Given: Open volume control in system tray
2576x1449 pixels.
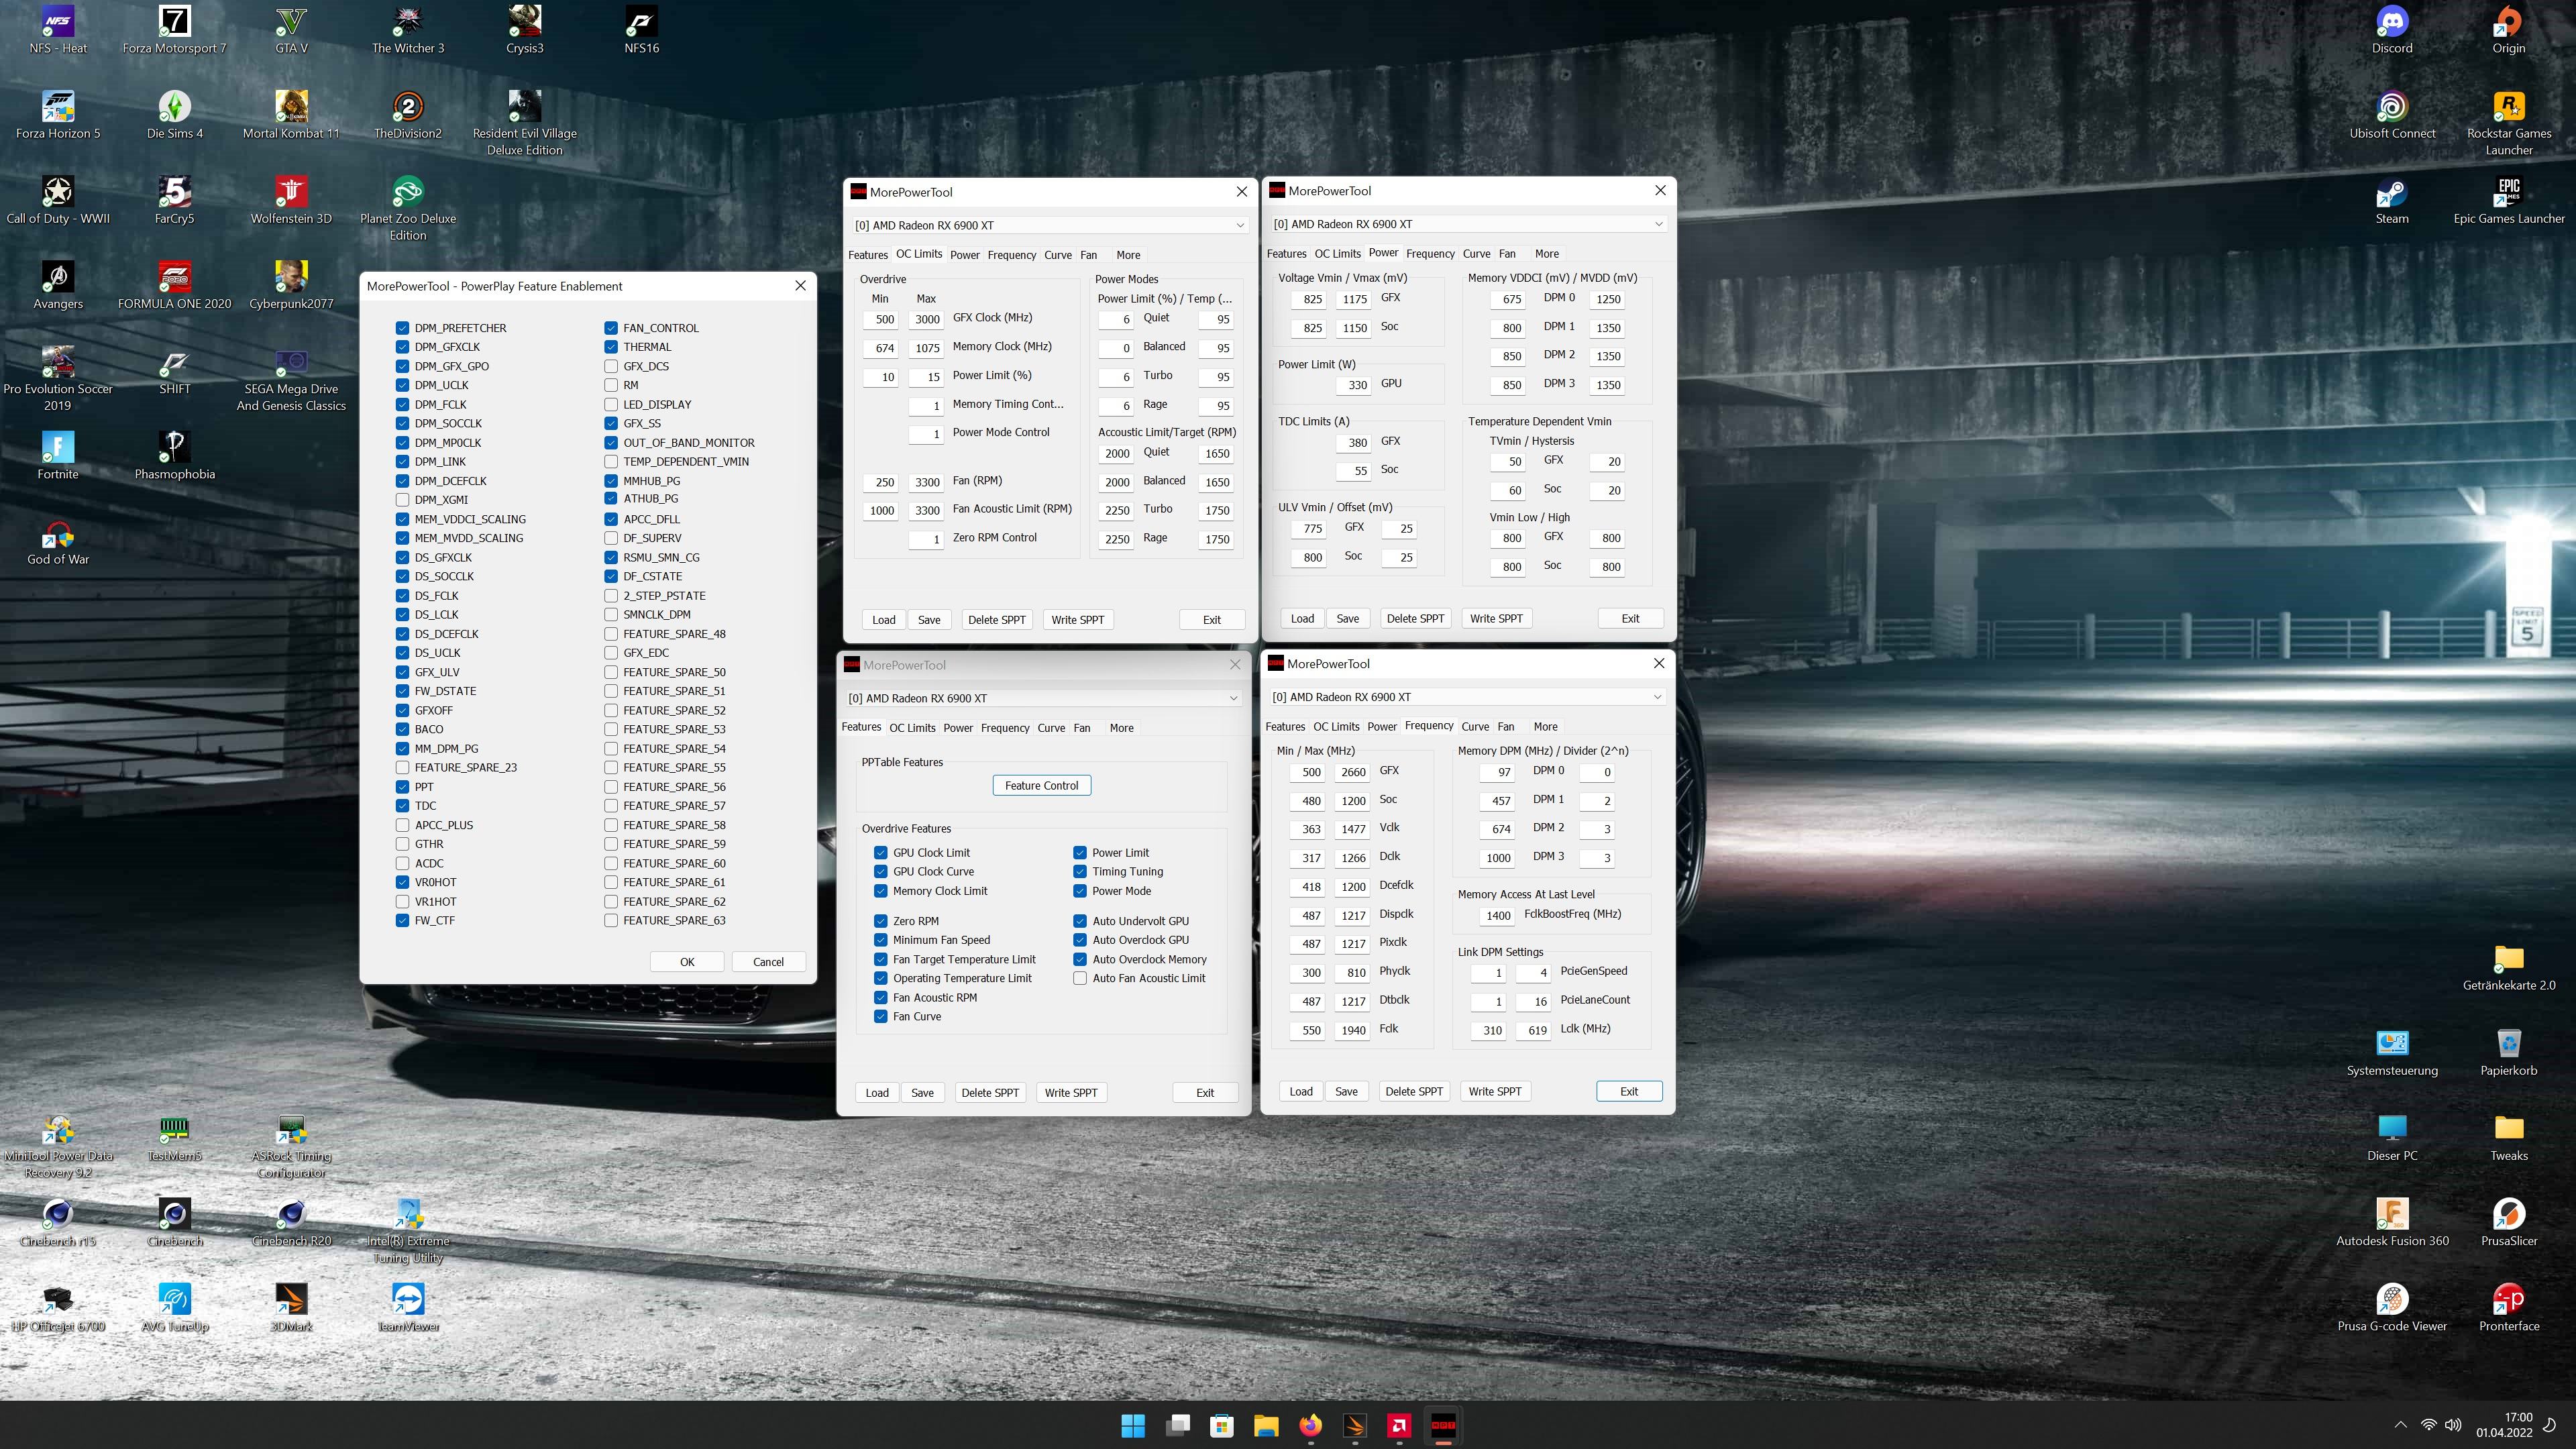Looking at the screenshot, I should point(2453,1425).
